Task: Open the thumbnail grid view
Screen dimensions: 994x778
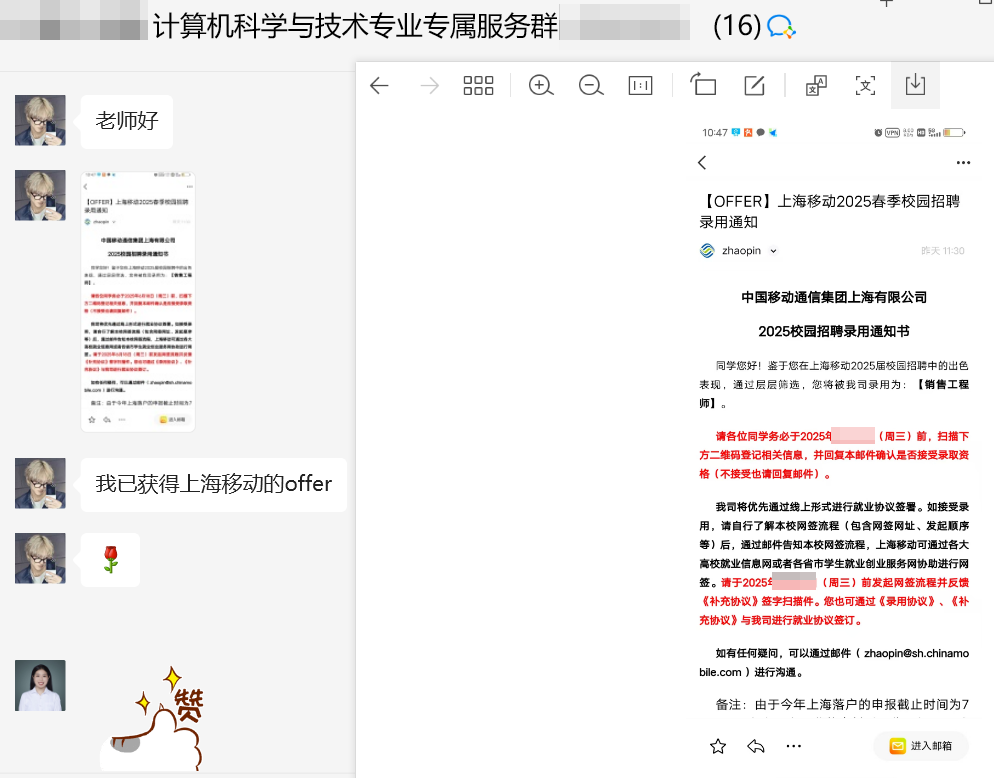Action: point(479,86)
